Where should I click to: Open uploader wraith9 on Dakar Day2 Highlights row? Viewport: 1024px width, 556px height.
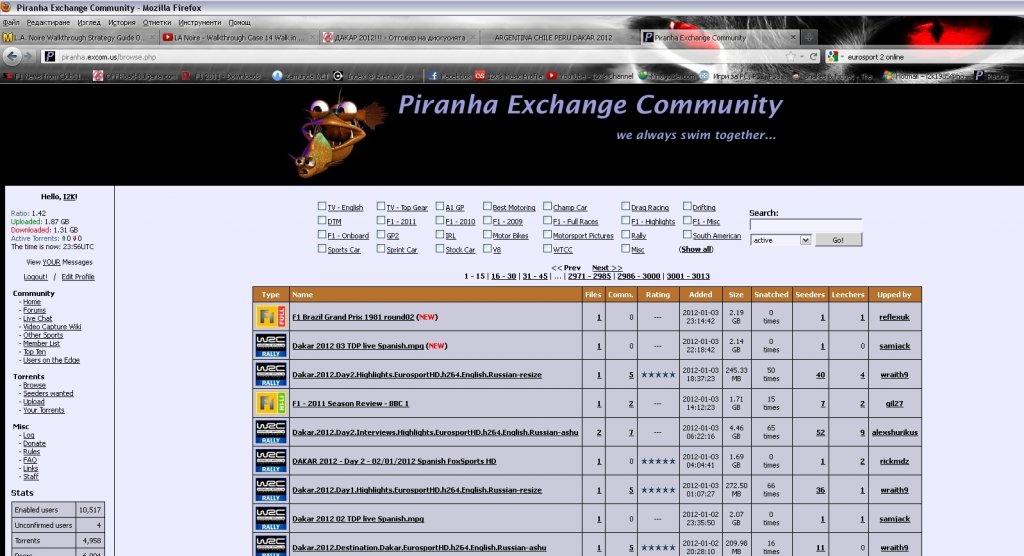pos(894,375)
